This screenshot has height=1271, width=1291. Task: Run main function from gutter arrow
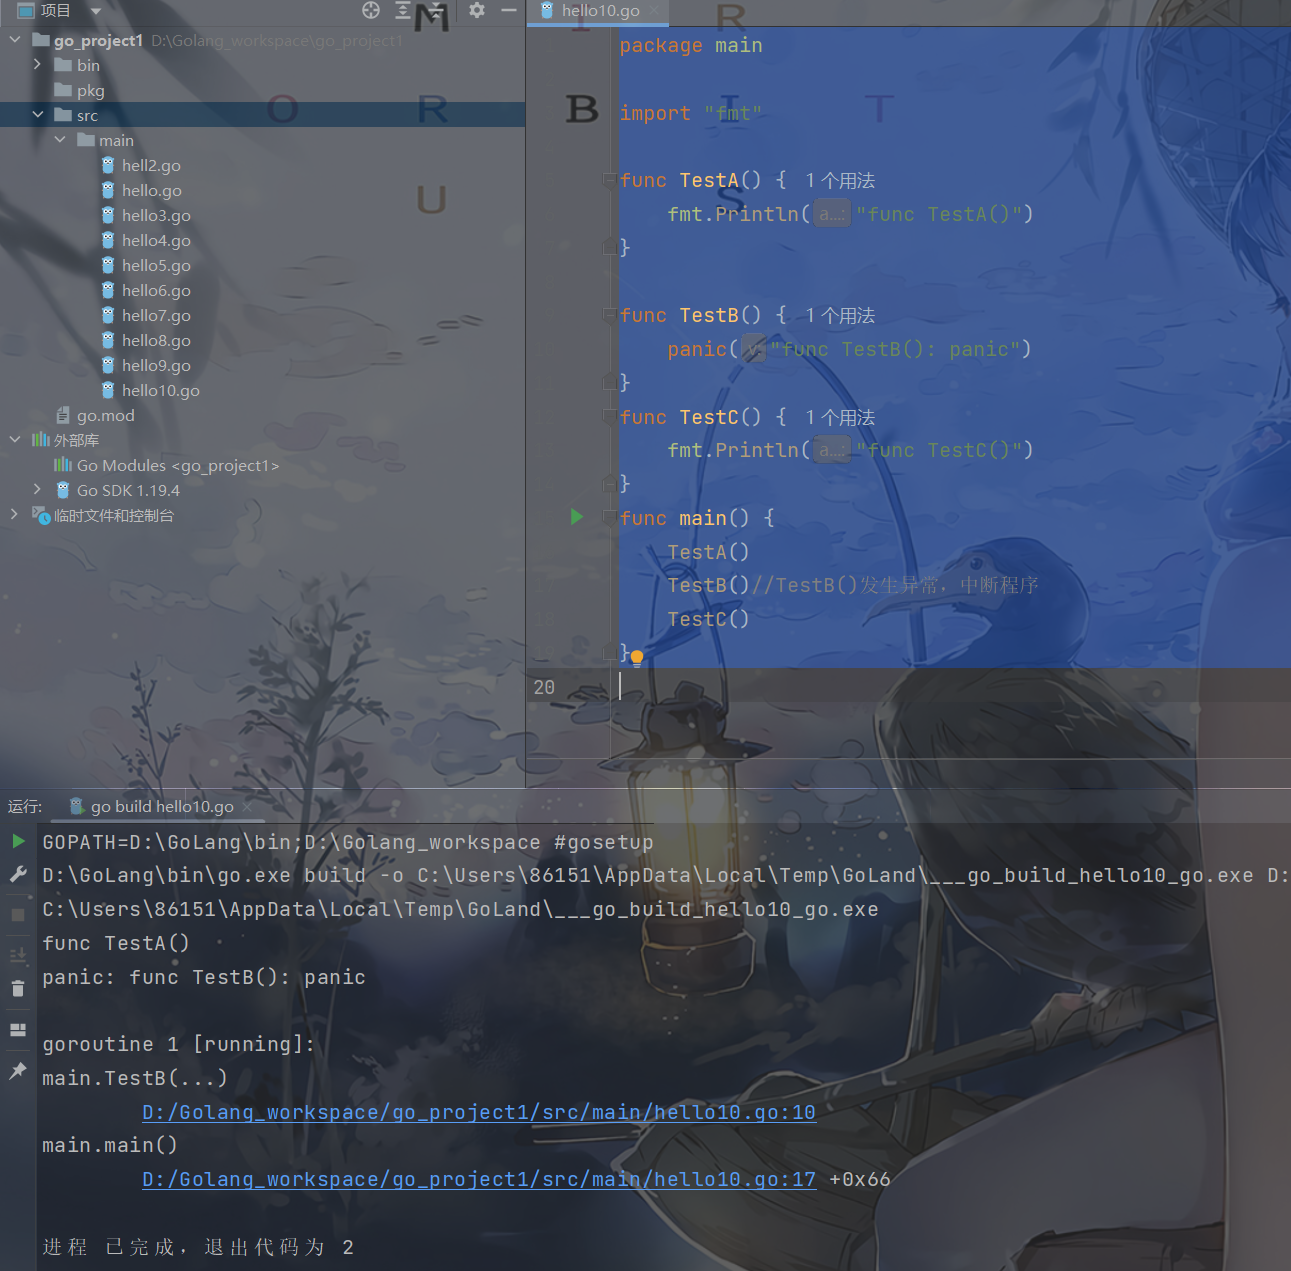[x=577, y=517]
